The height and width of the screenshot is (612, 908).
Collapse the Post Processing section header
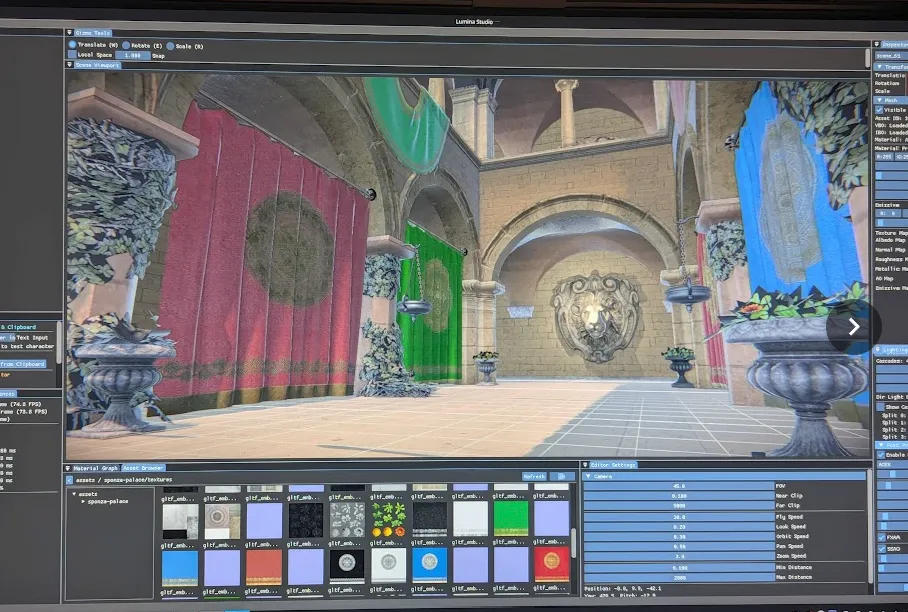tap(892, 445)
